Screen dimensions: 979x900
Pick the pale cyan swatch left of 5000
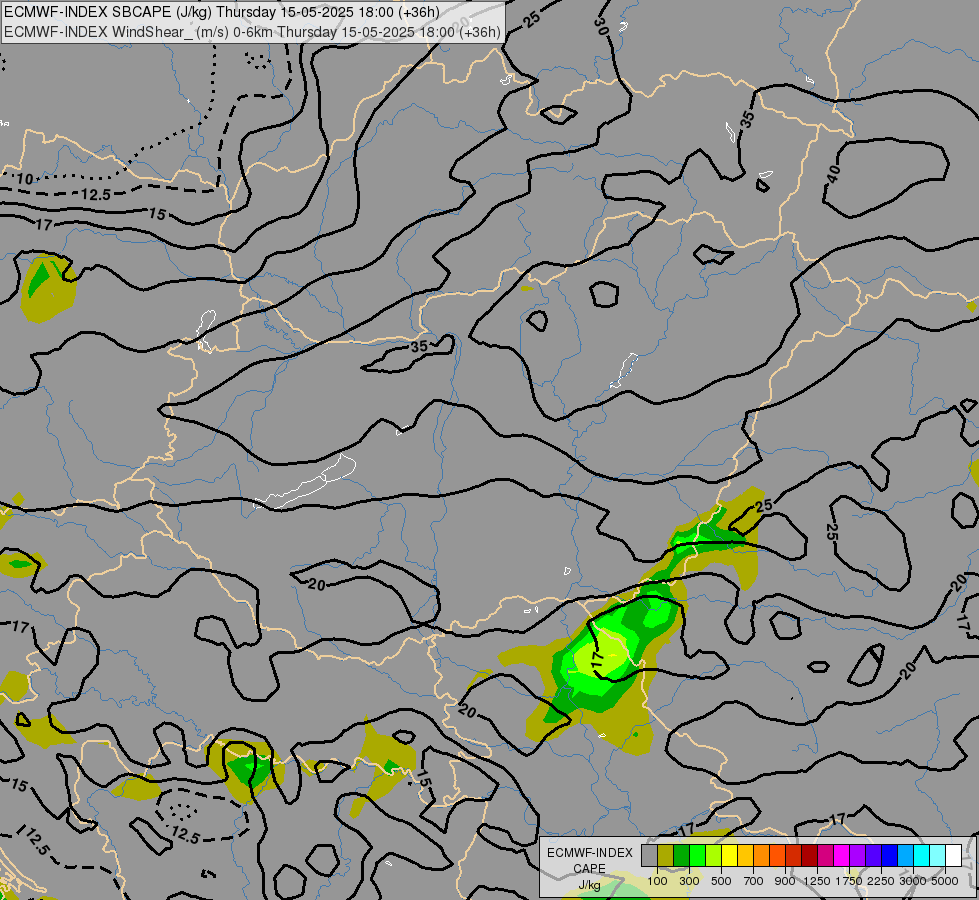point(938,855)
